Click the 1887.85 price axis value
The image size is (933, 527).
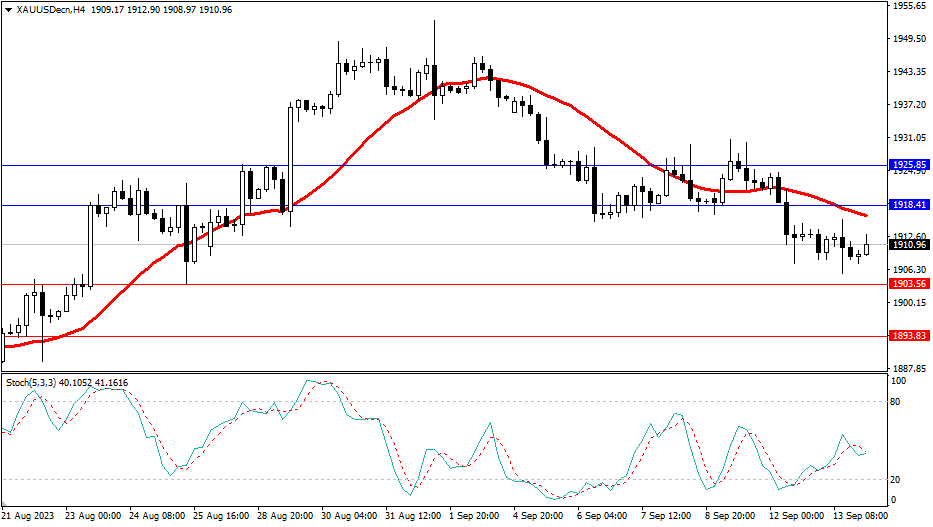(x=909, y=368)
